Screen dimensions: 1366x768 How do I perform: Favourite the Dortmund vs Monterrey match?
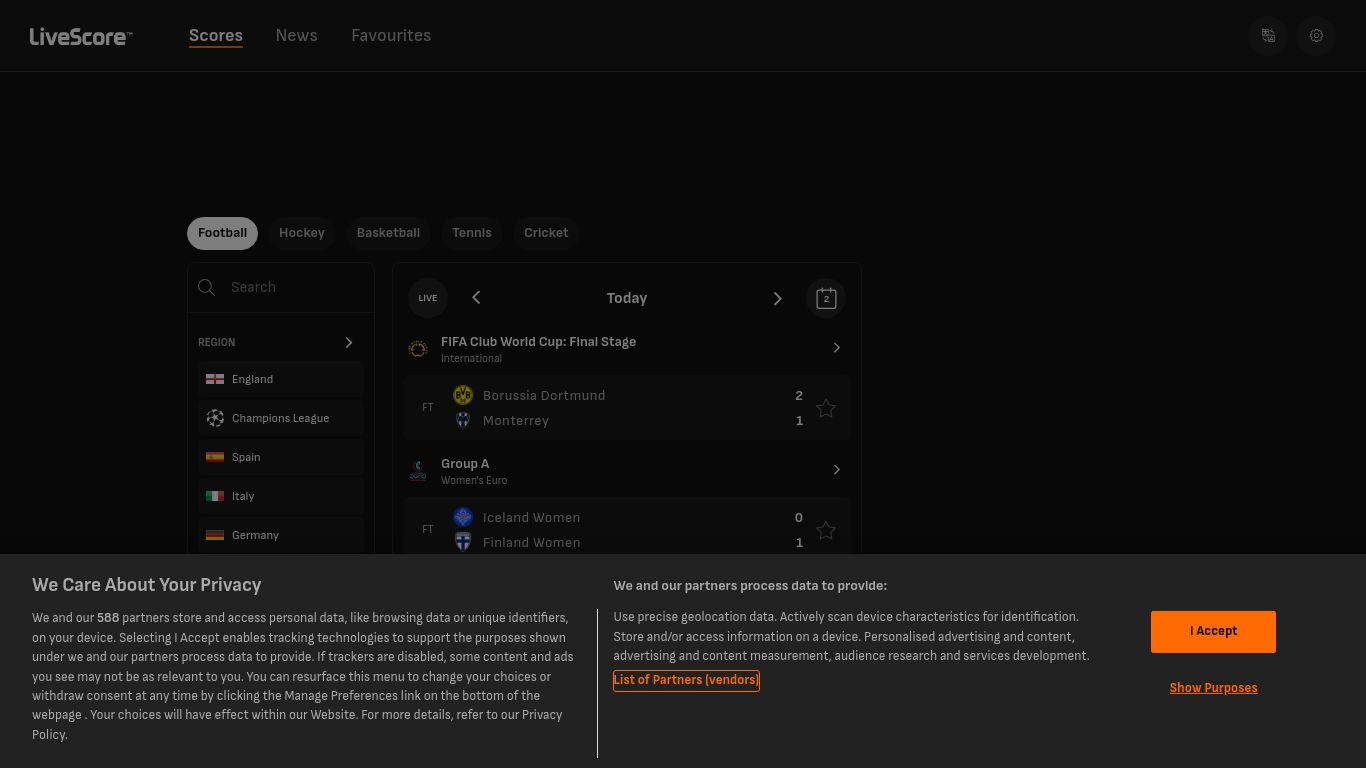826,408
